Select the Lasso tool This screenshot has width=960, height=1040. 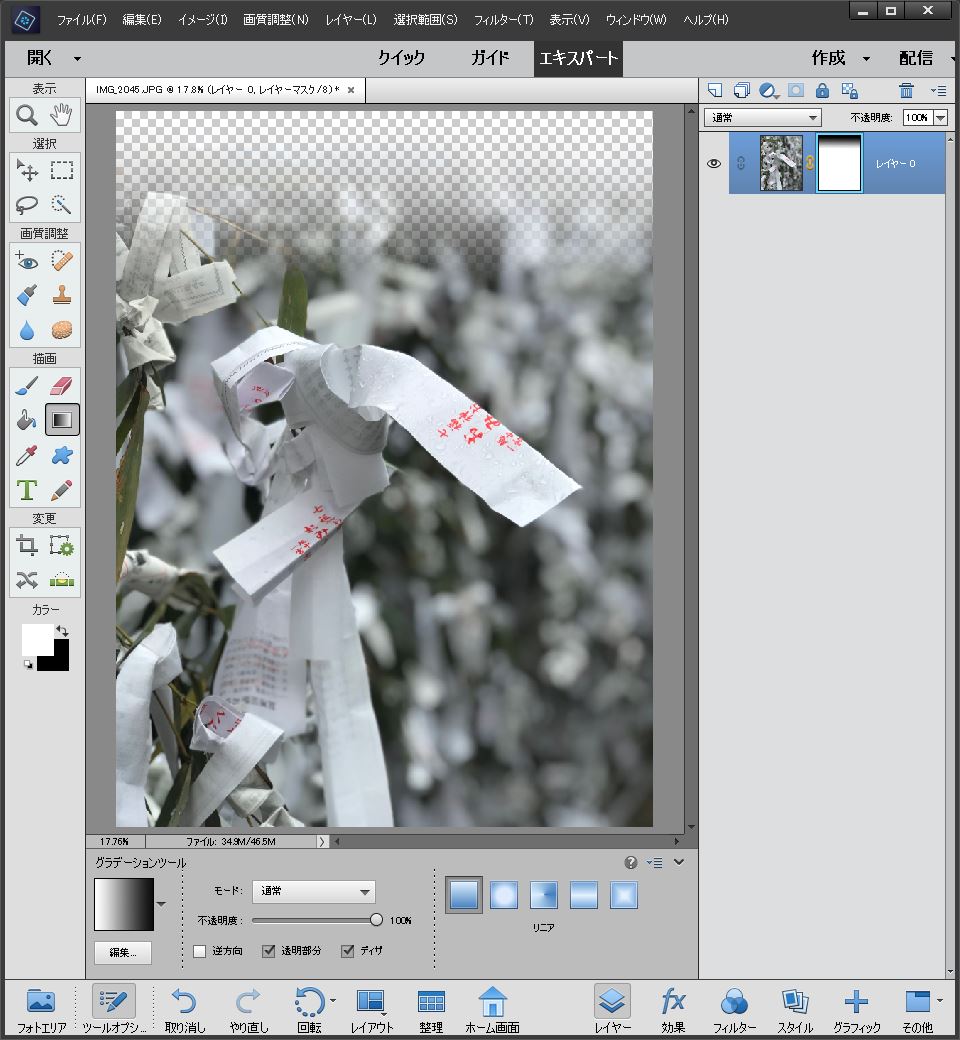tap(27, 204)
